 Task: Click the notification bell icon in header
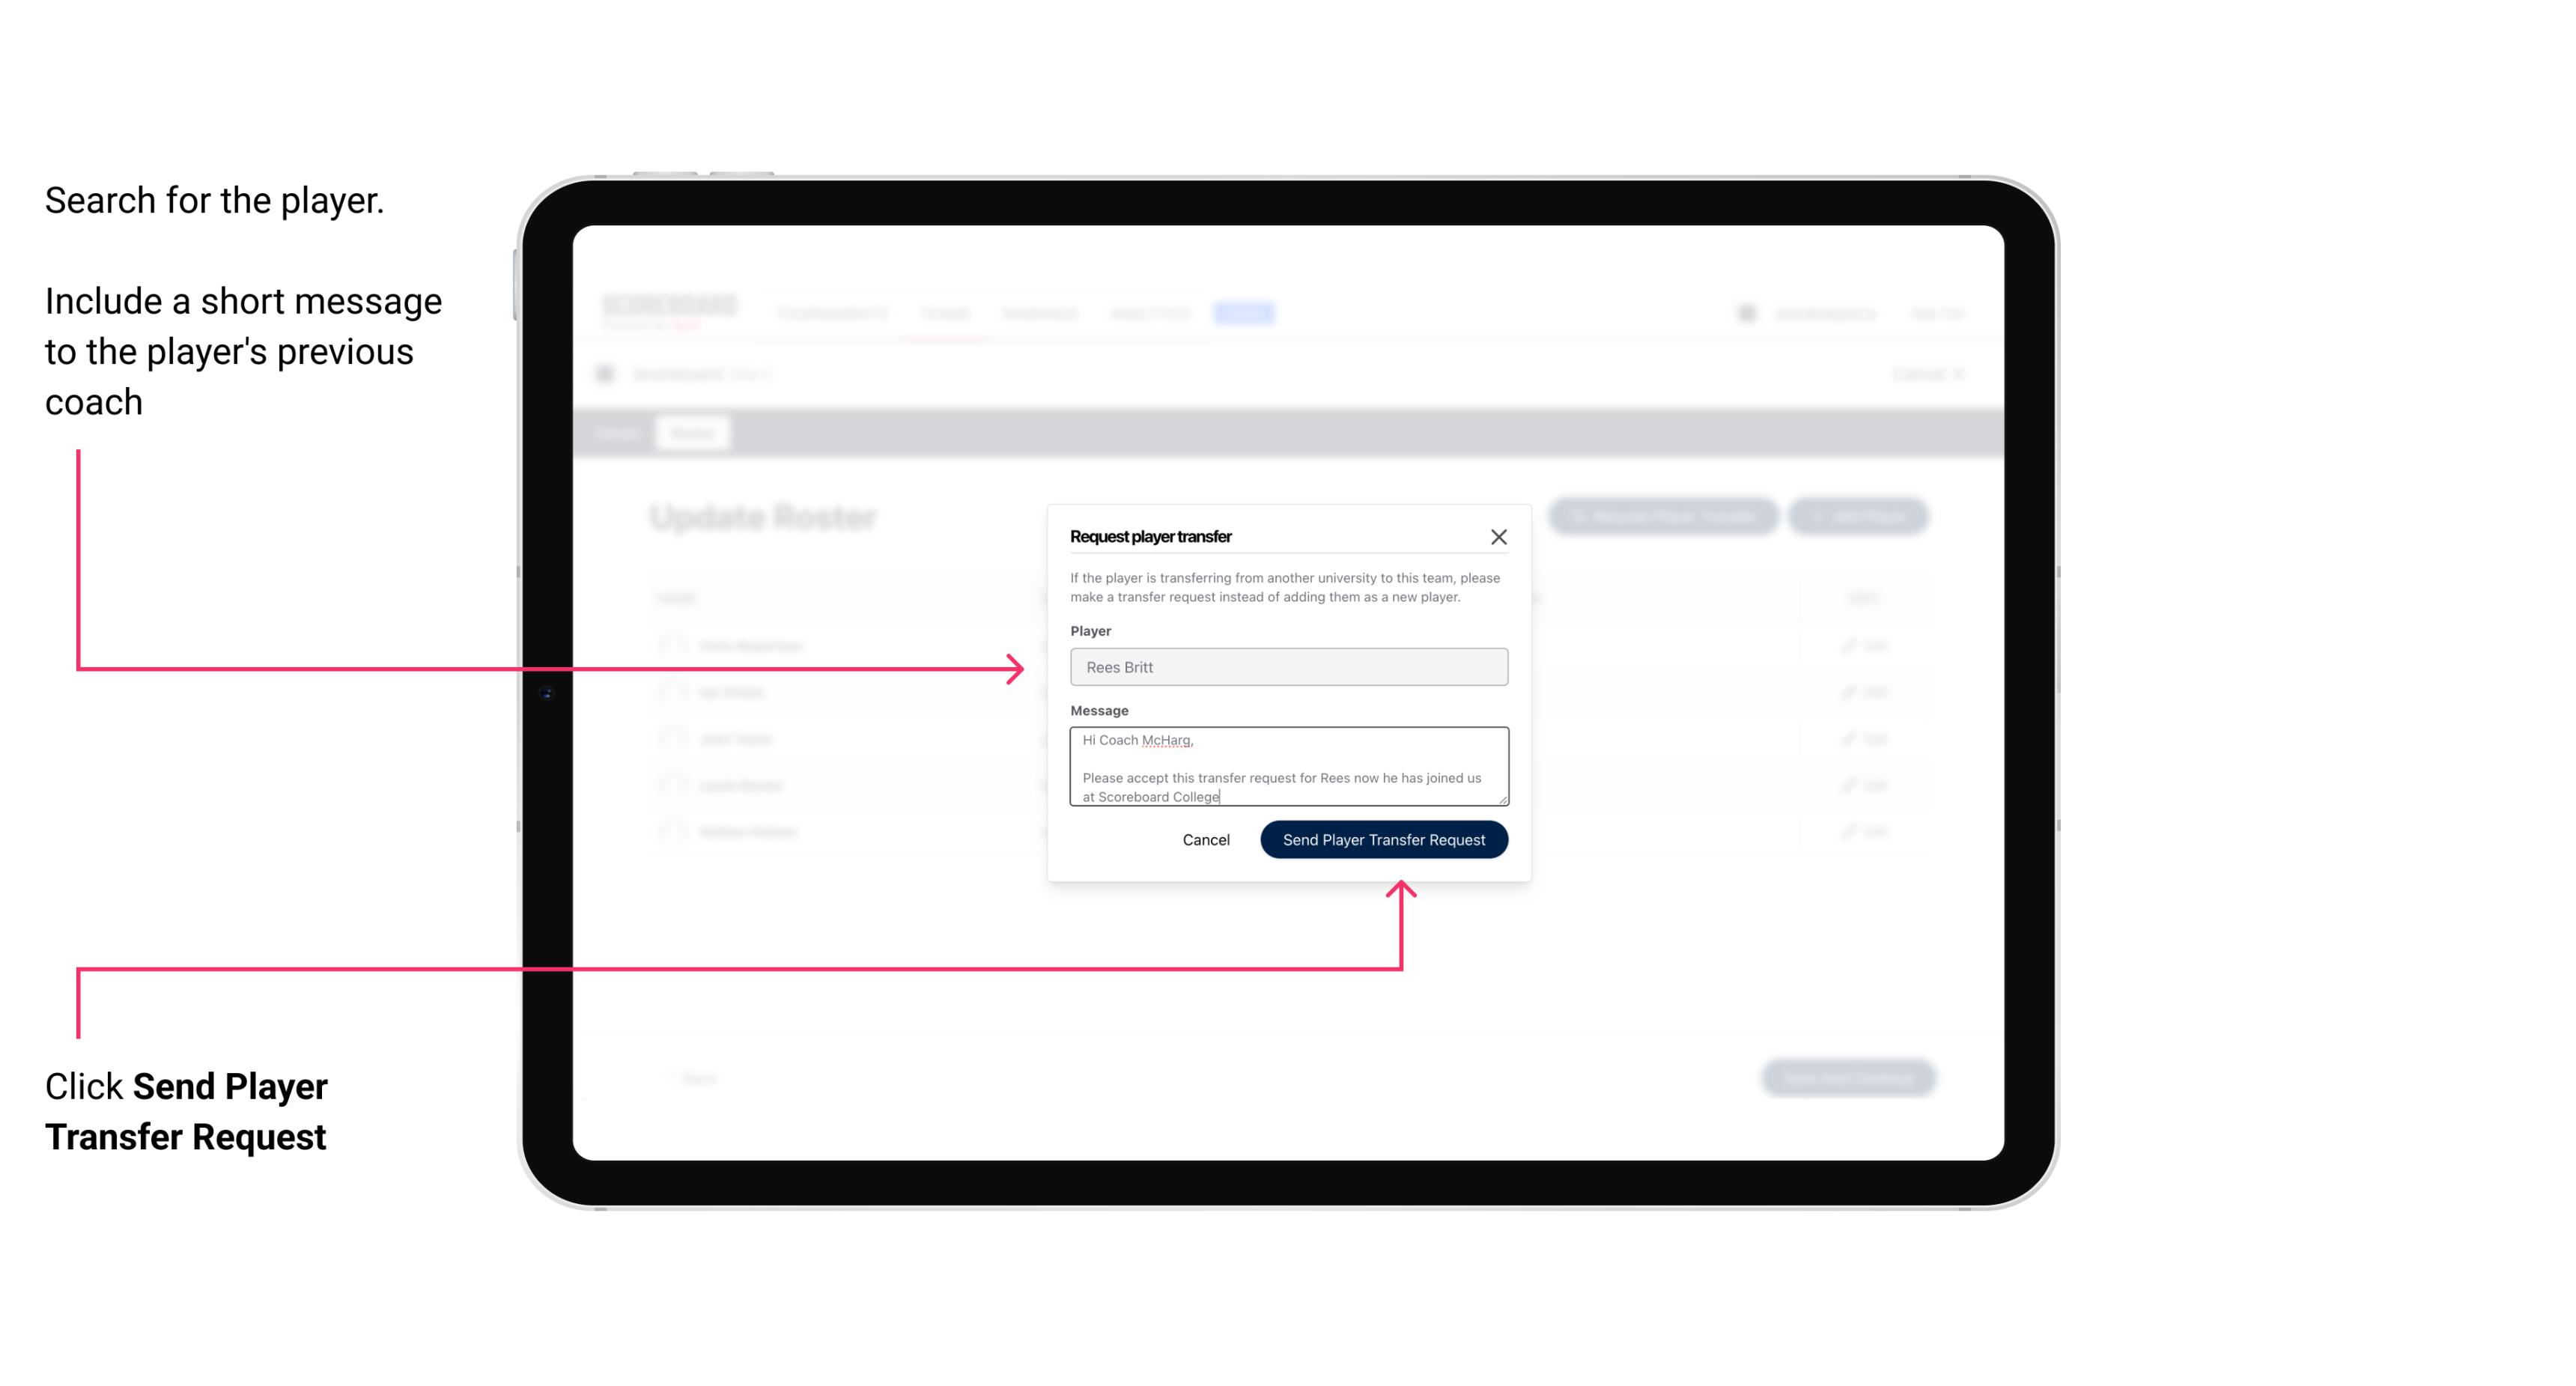click(x=1745, y=312)
